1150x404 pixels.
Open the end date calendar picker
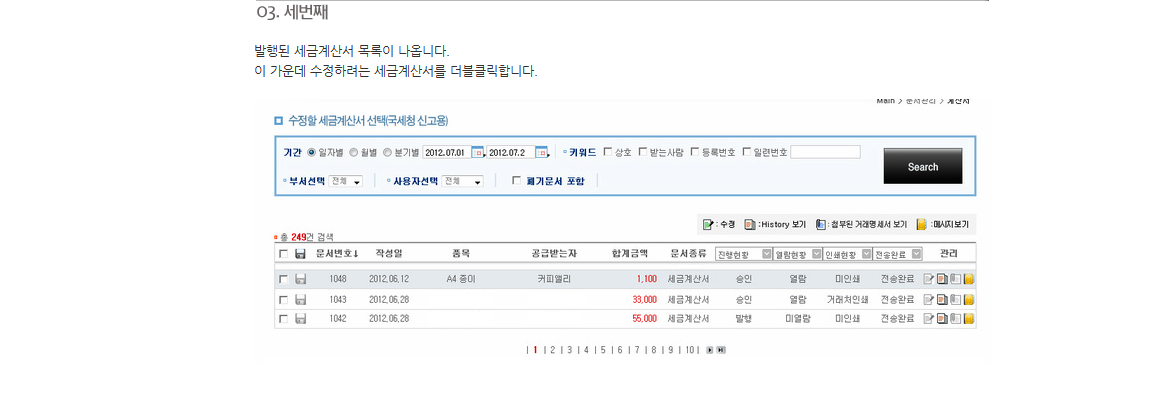[542, 152]
